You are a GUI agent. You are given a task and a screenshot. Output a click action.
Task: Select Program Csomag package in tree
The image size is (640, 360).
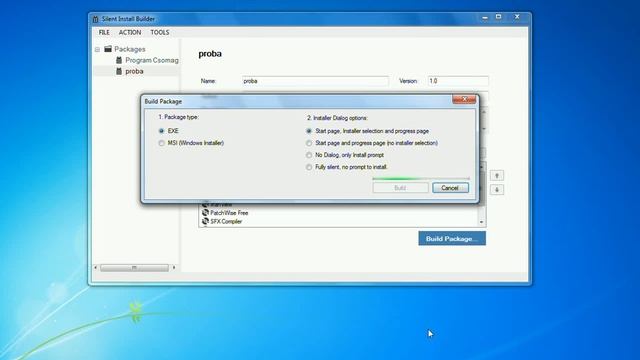[x=152, y=60]
